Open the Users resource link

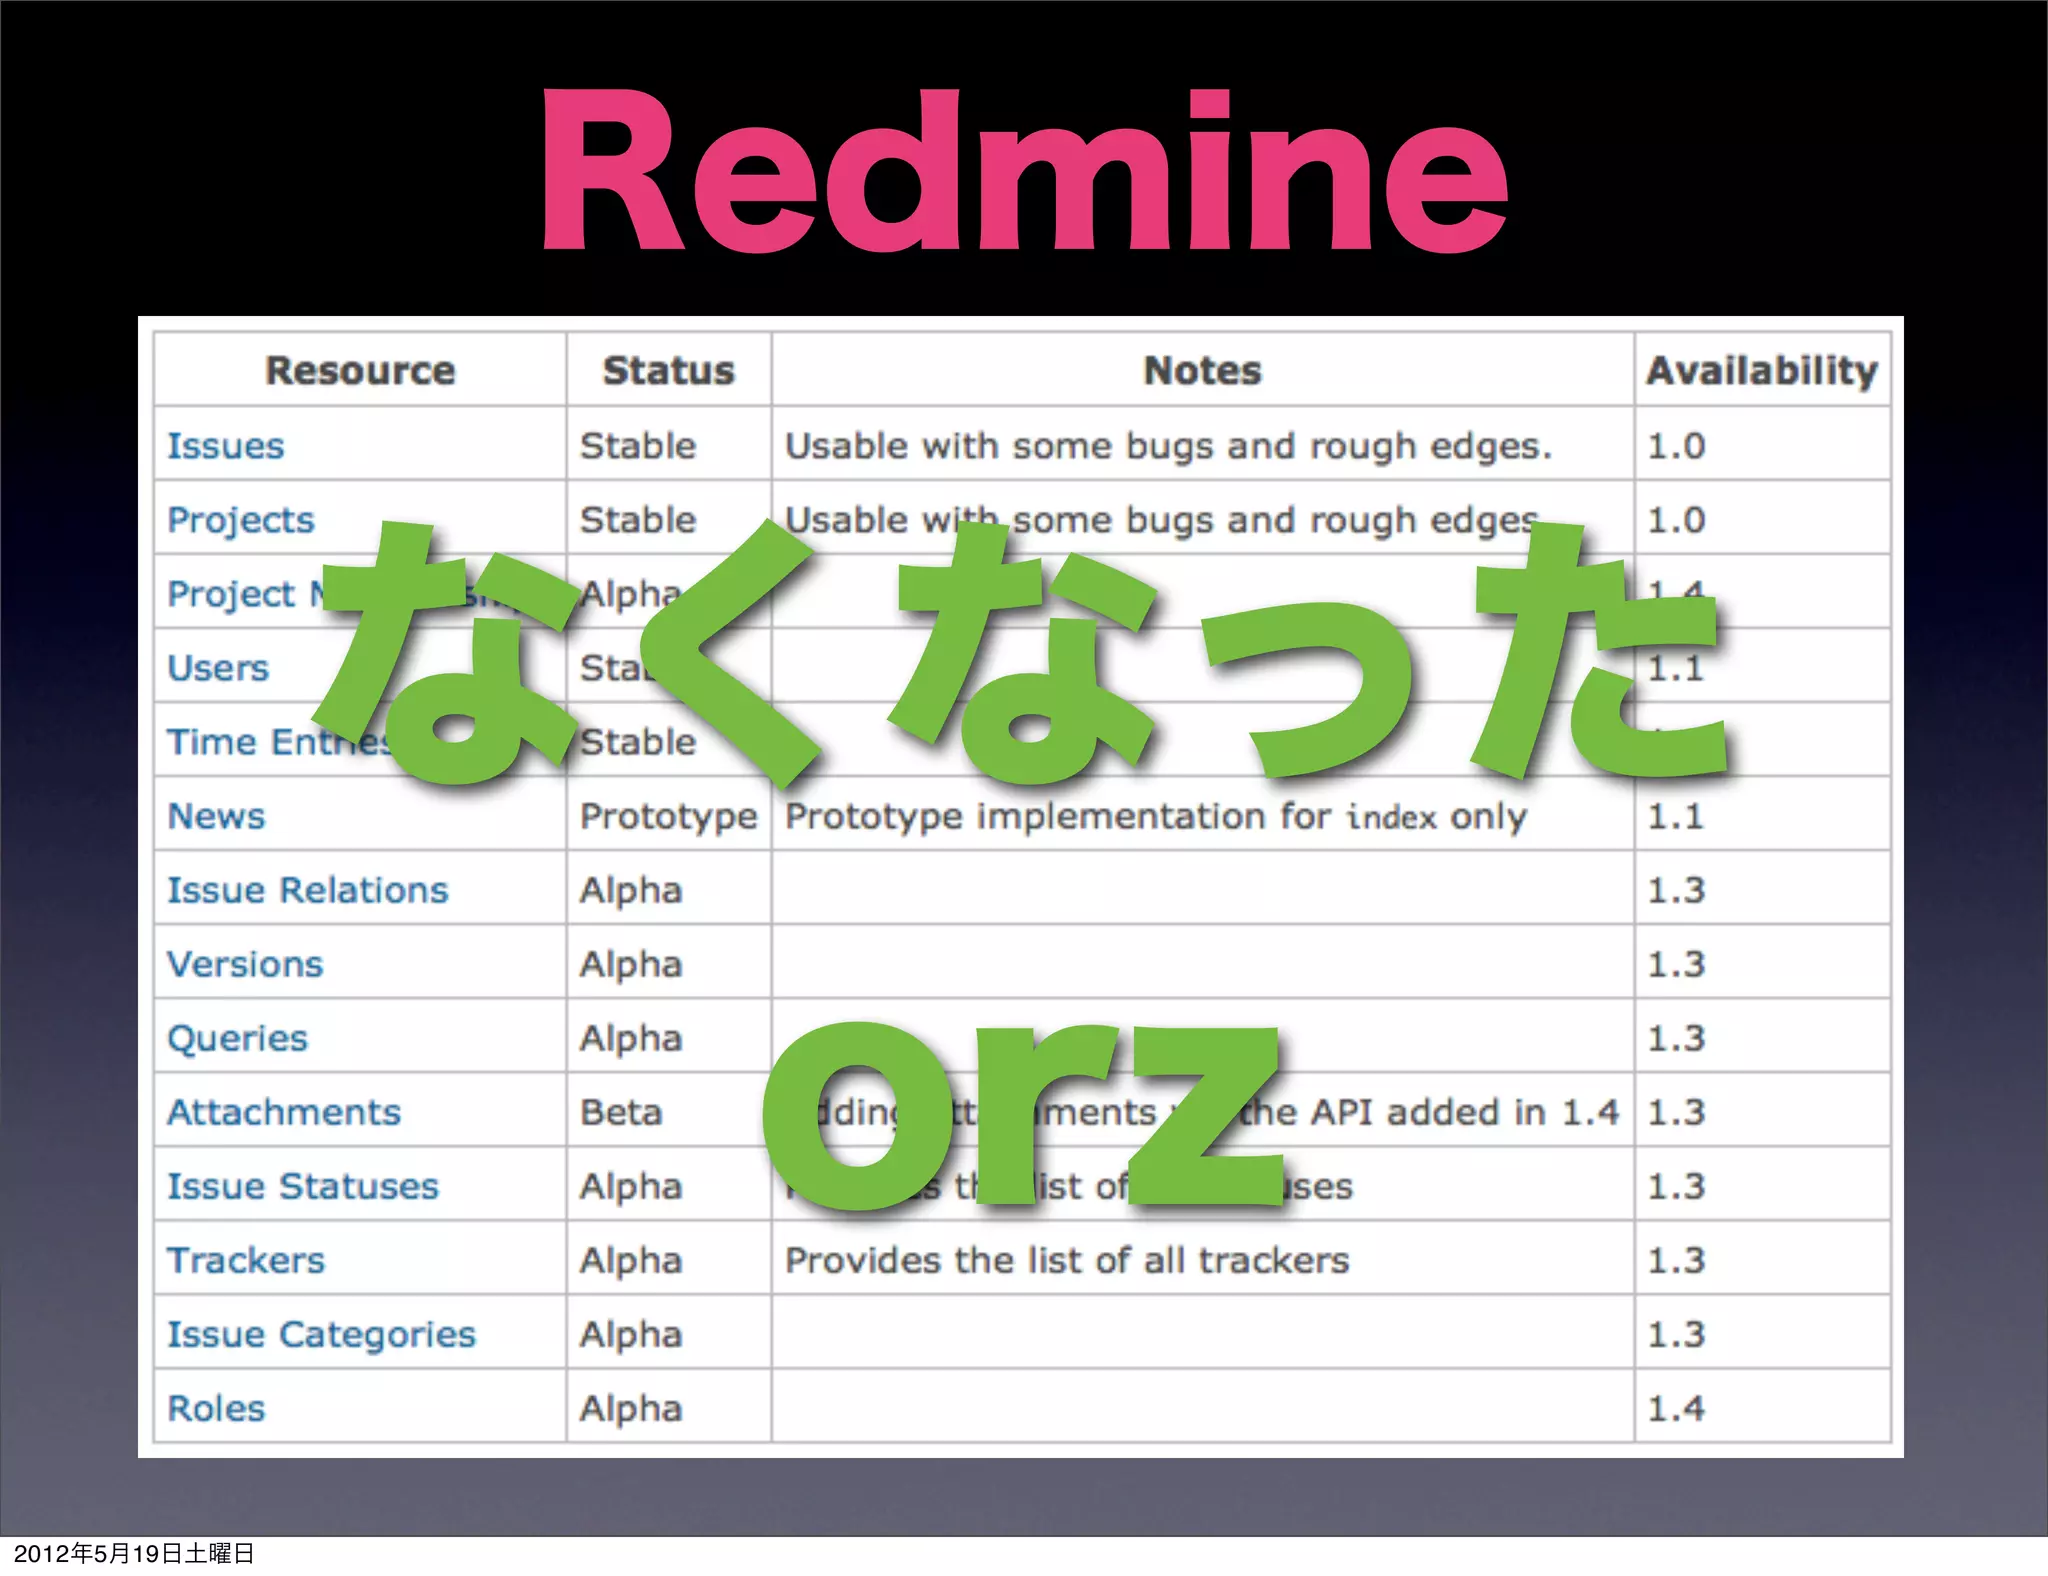(x=218, y=668)
